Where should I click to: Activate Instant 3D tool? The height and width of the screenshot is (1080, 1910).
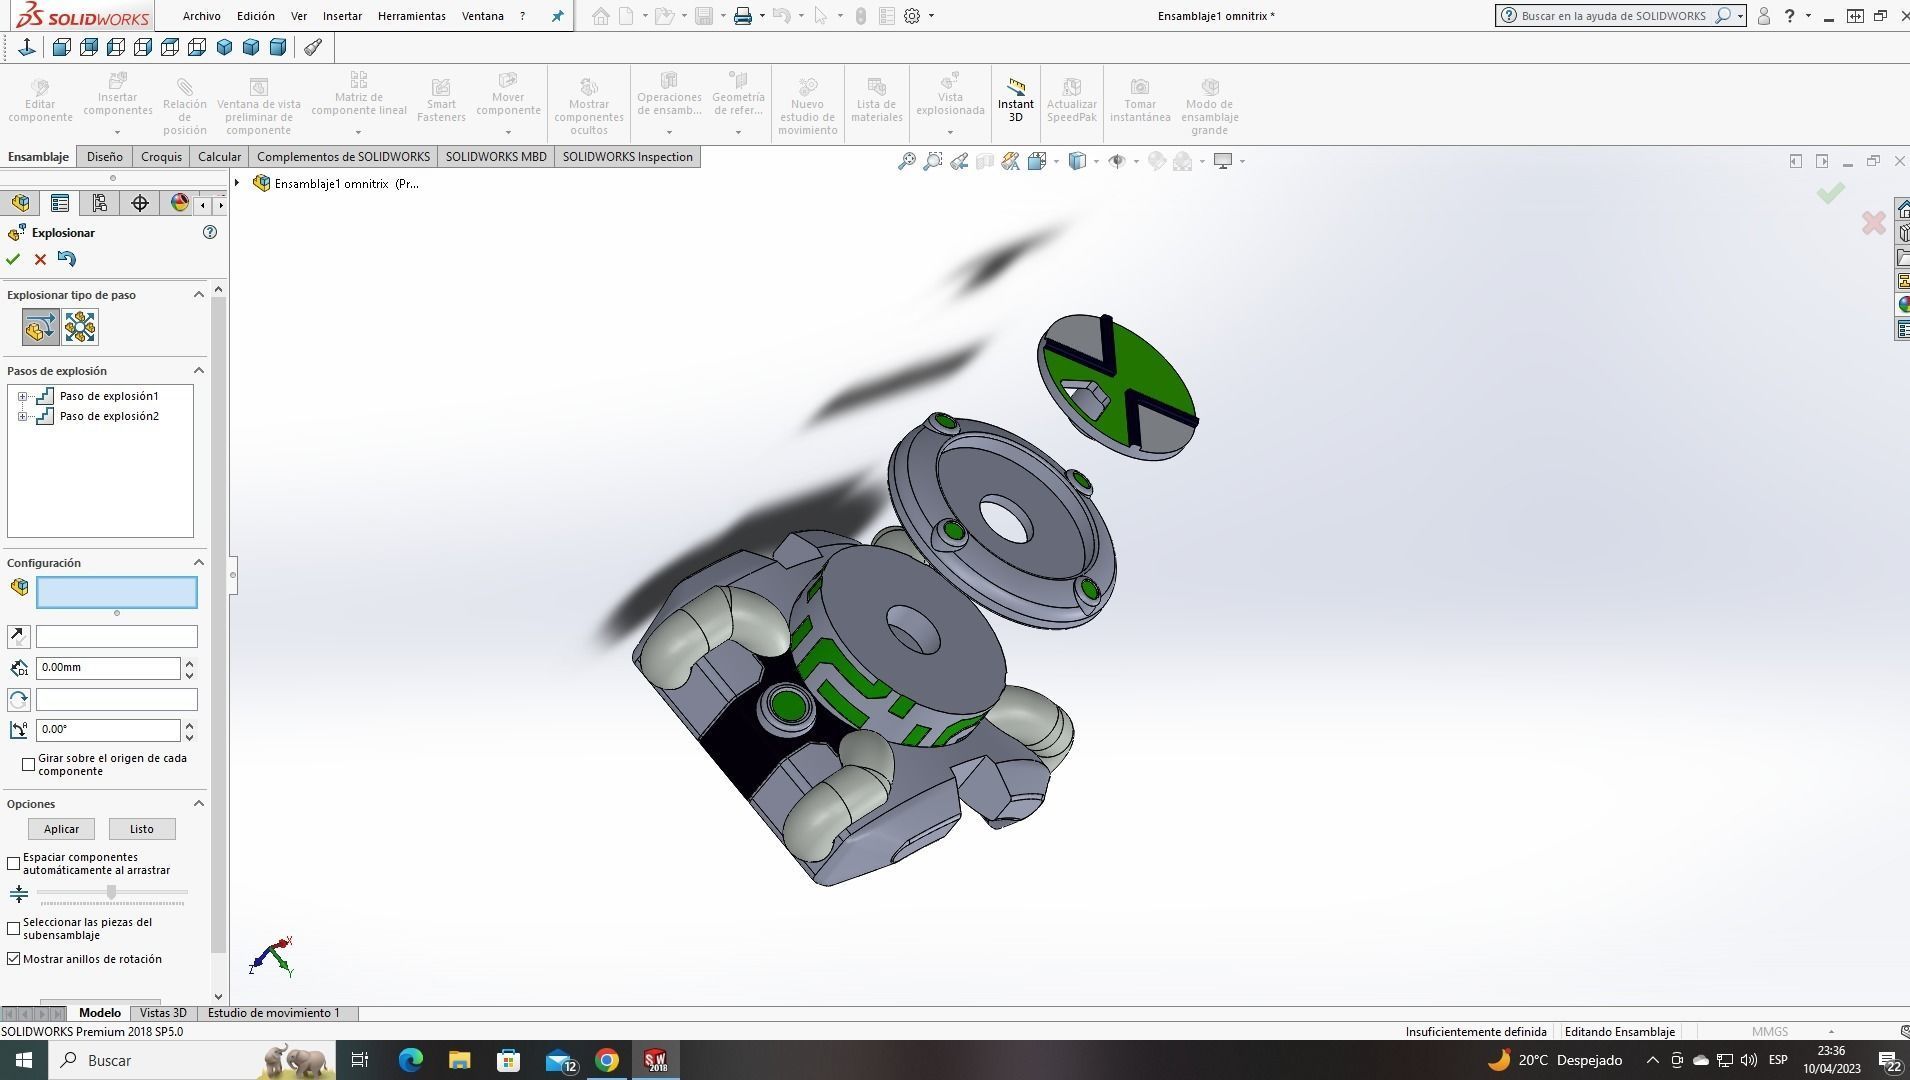point(1015,100)
